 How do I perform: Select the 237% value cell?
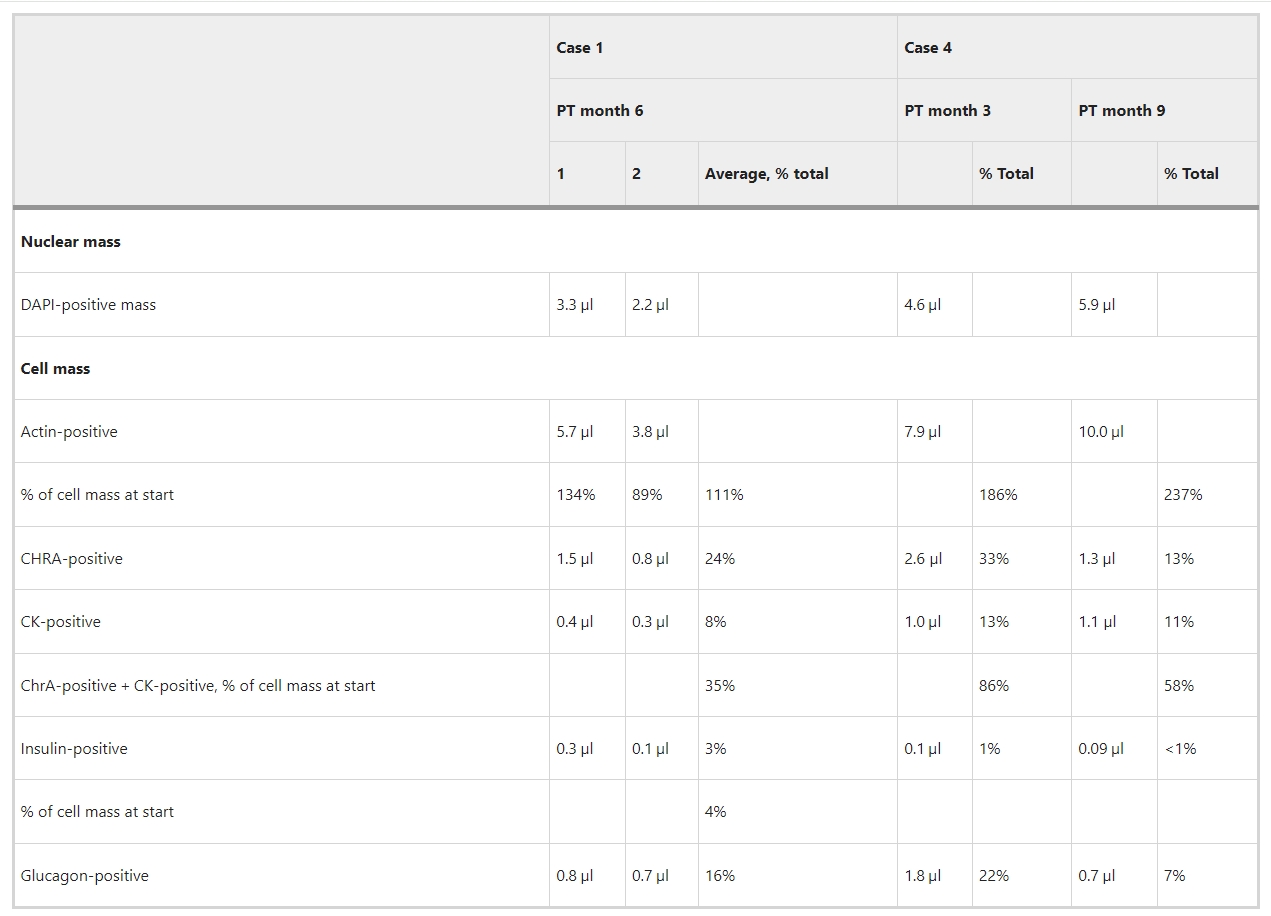(1183, 495)
